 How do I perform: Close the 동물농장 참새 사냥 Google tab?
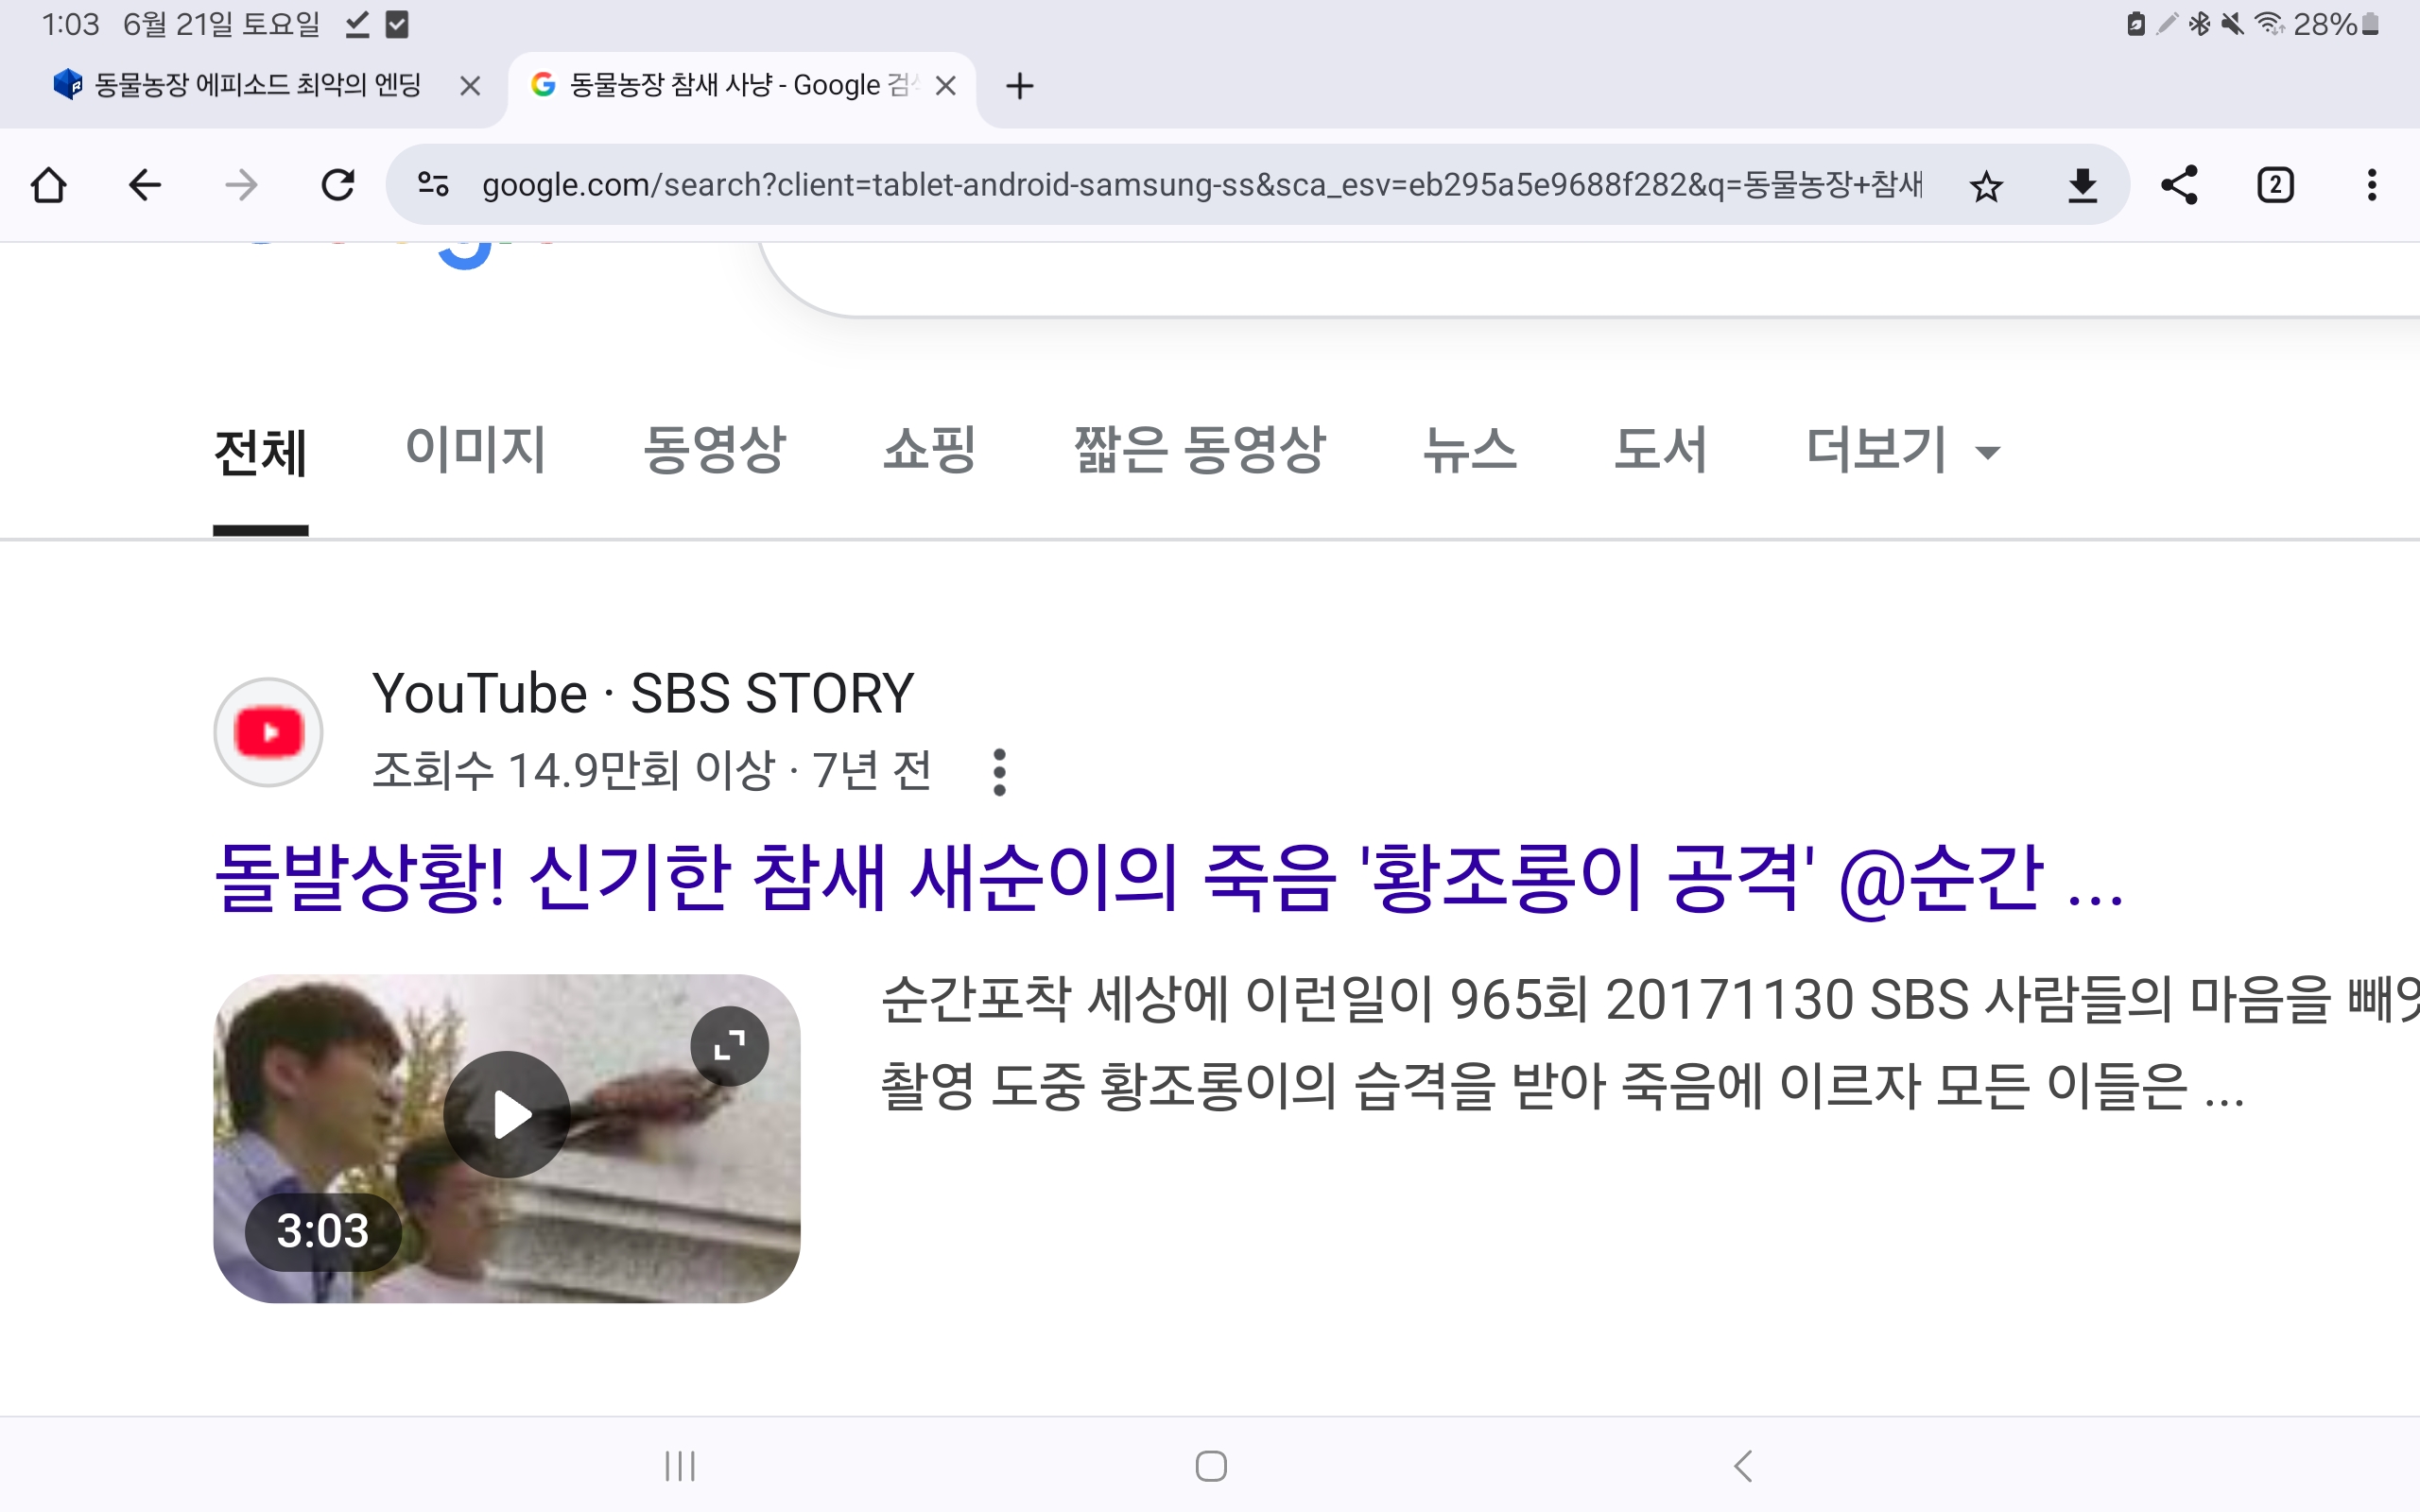click(945, 86)
